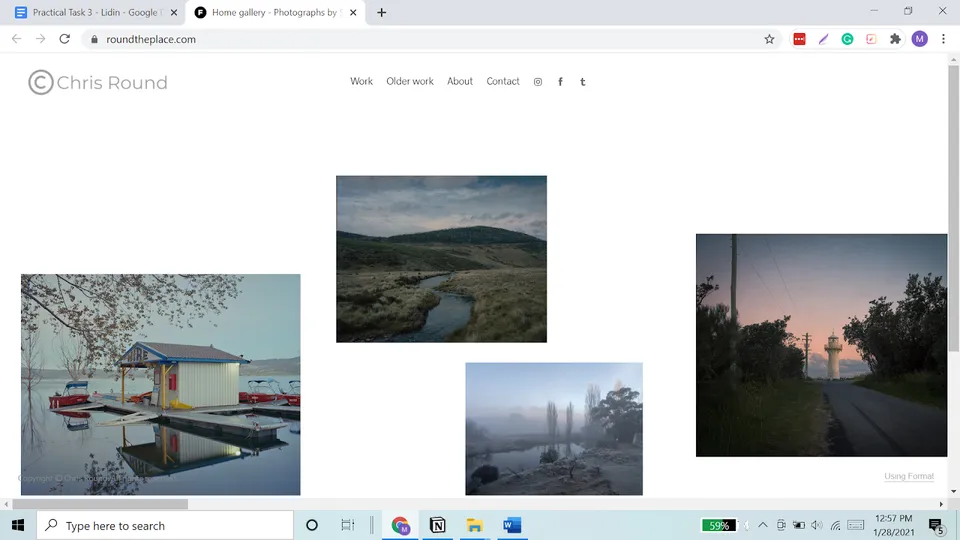960x540 pixels.
Task: Open Notion from the taskbar
Action: click(x=437, y=525)
